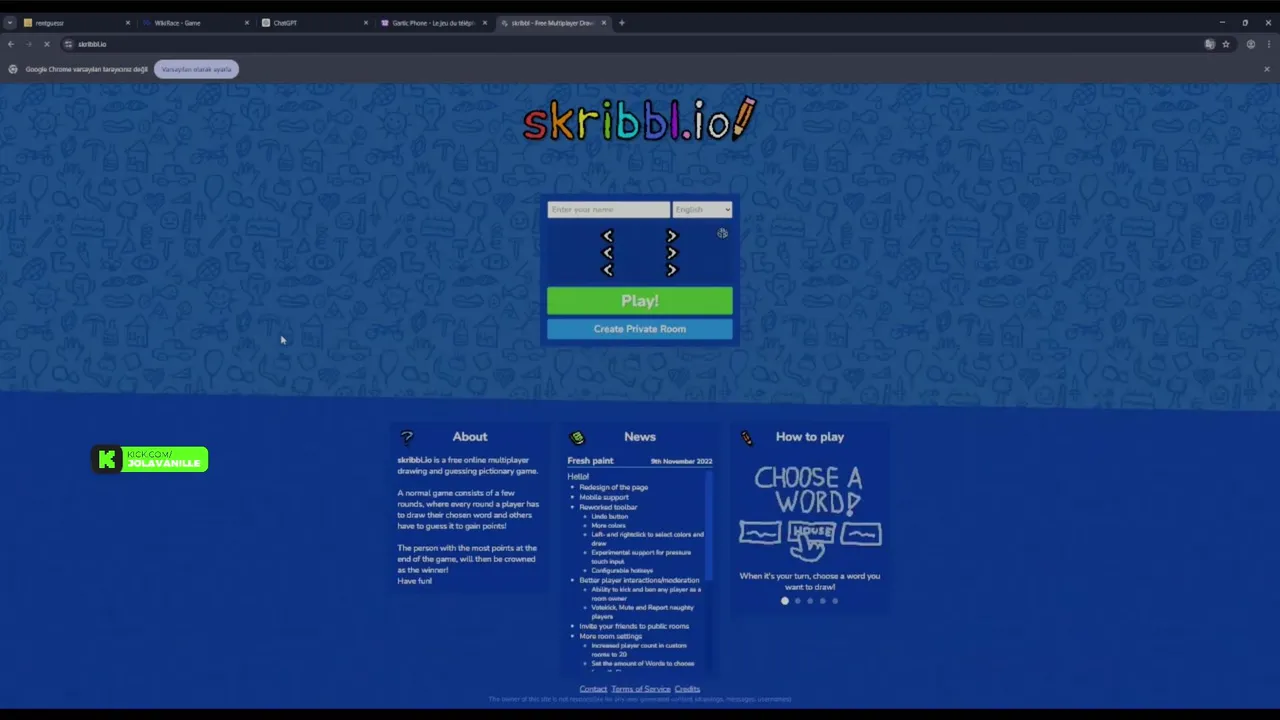Select fourth How to play slide dot
The height and width of the screenshot is (720, 1280).
pos(823,601)
